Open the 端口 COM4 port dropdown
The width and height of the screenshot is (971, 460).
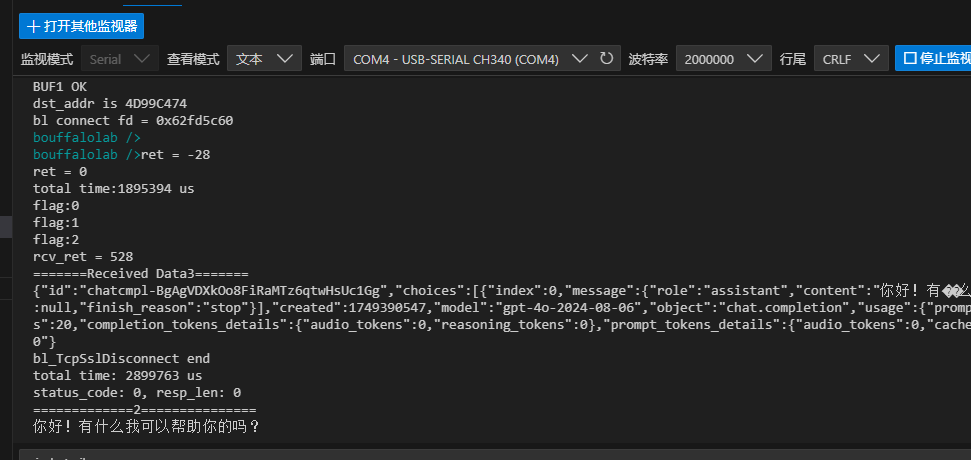point(482,59)
